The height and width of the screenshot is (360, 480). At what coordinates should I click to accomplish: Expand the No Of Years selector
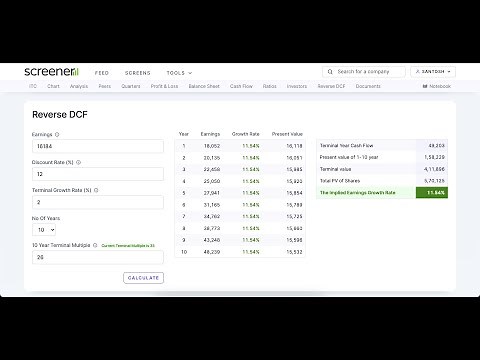pos(44,230)
